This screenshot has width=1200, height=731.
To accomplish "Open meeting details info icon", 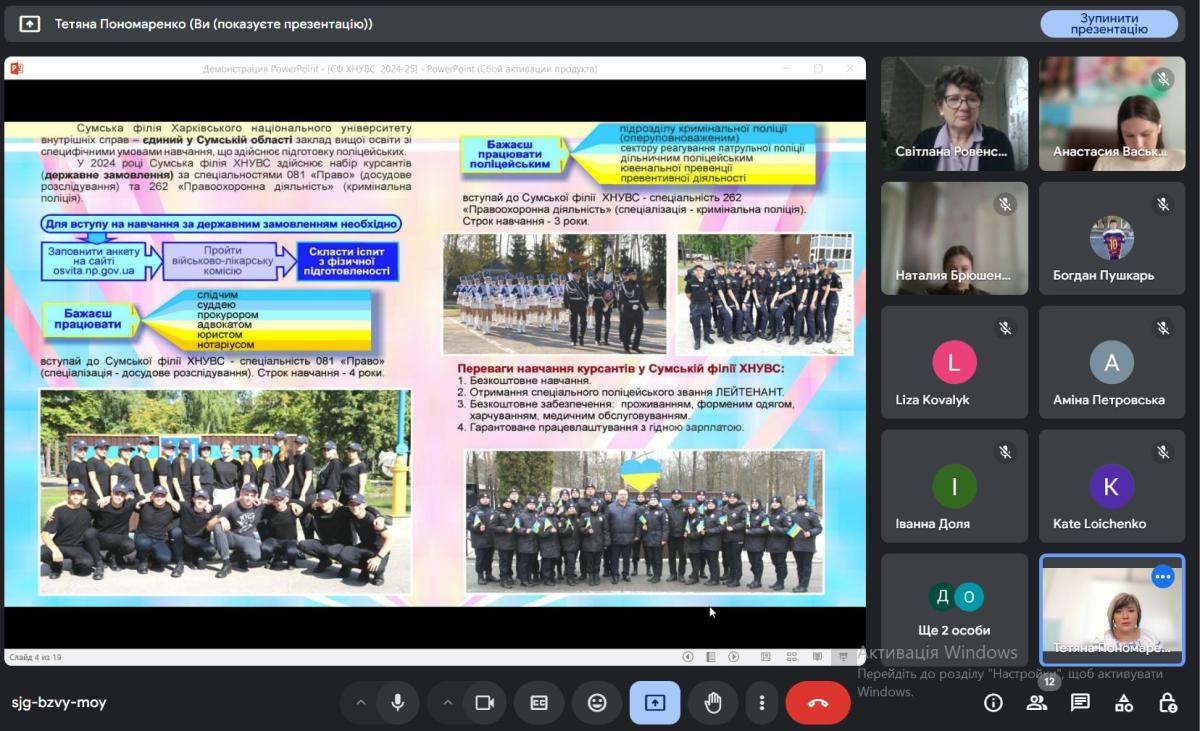I will [993, 702].
